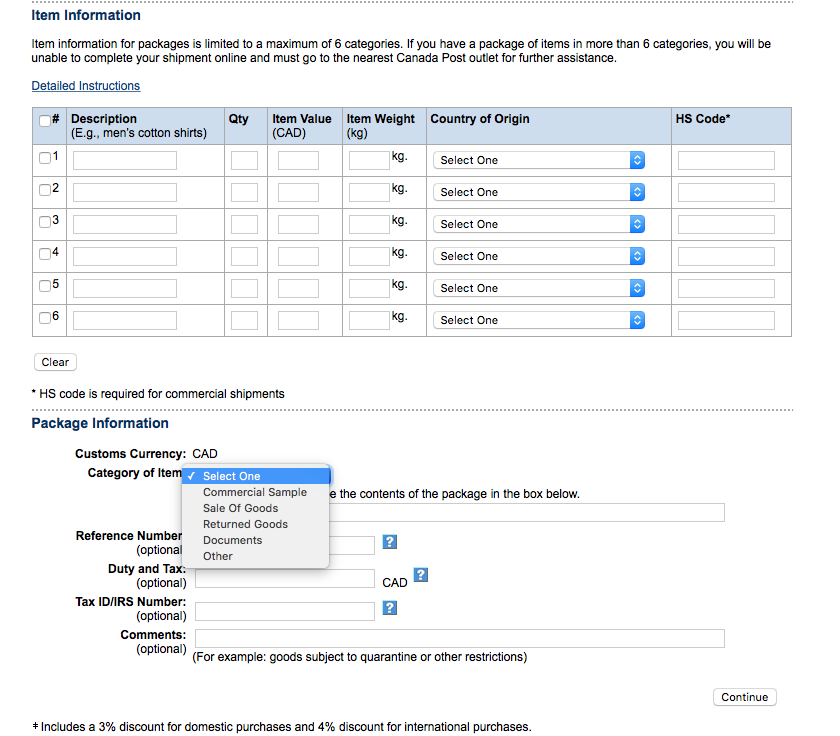
Task: Click Qty field in row 2
Action: 244,192
